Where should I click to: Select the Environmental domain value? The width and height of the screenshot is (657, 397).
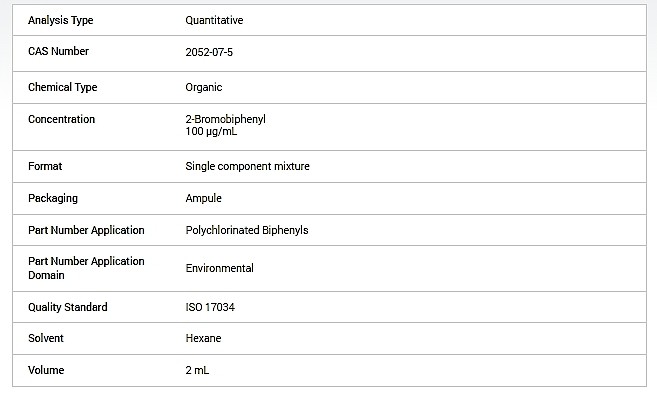tap(220, 268)
